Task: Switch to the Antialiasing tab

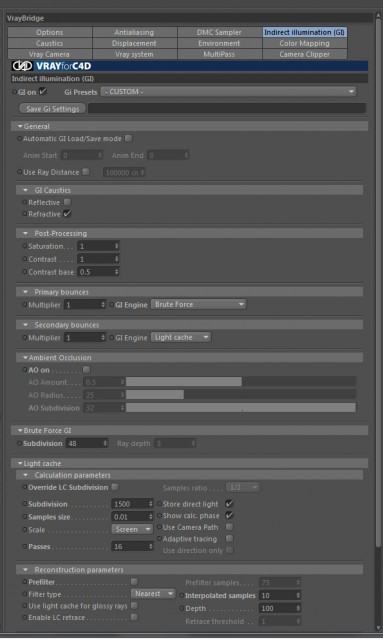Action: 134,32
